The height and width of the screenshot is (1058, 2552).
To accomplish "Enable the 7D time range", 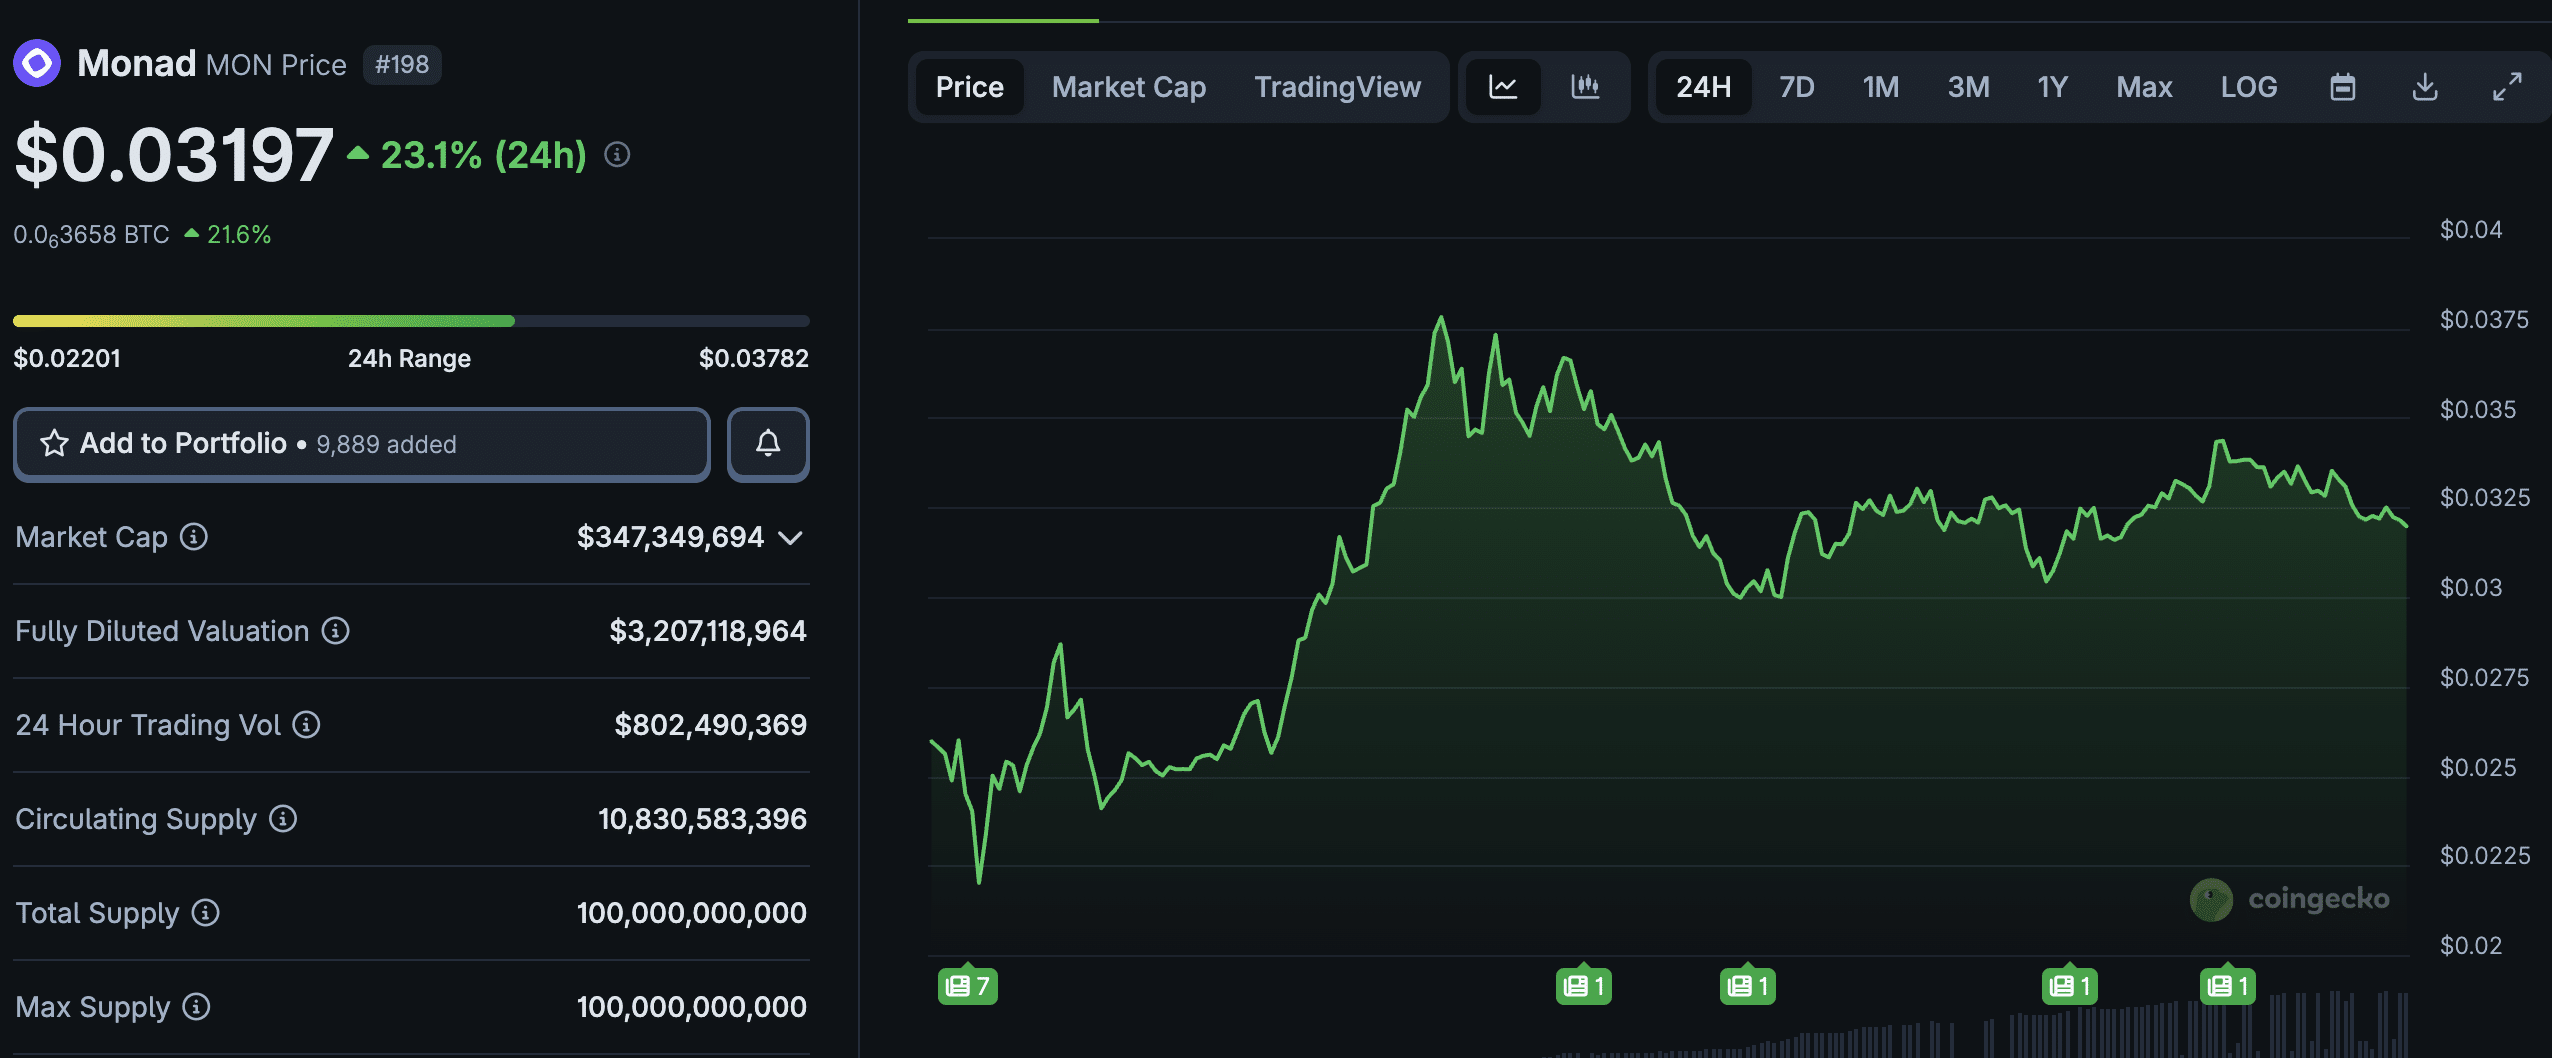I will [1796, 87].
